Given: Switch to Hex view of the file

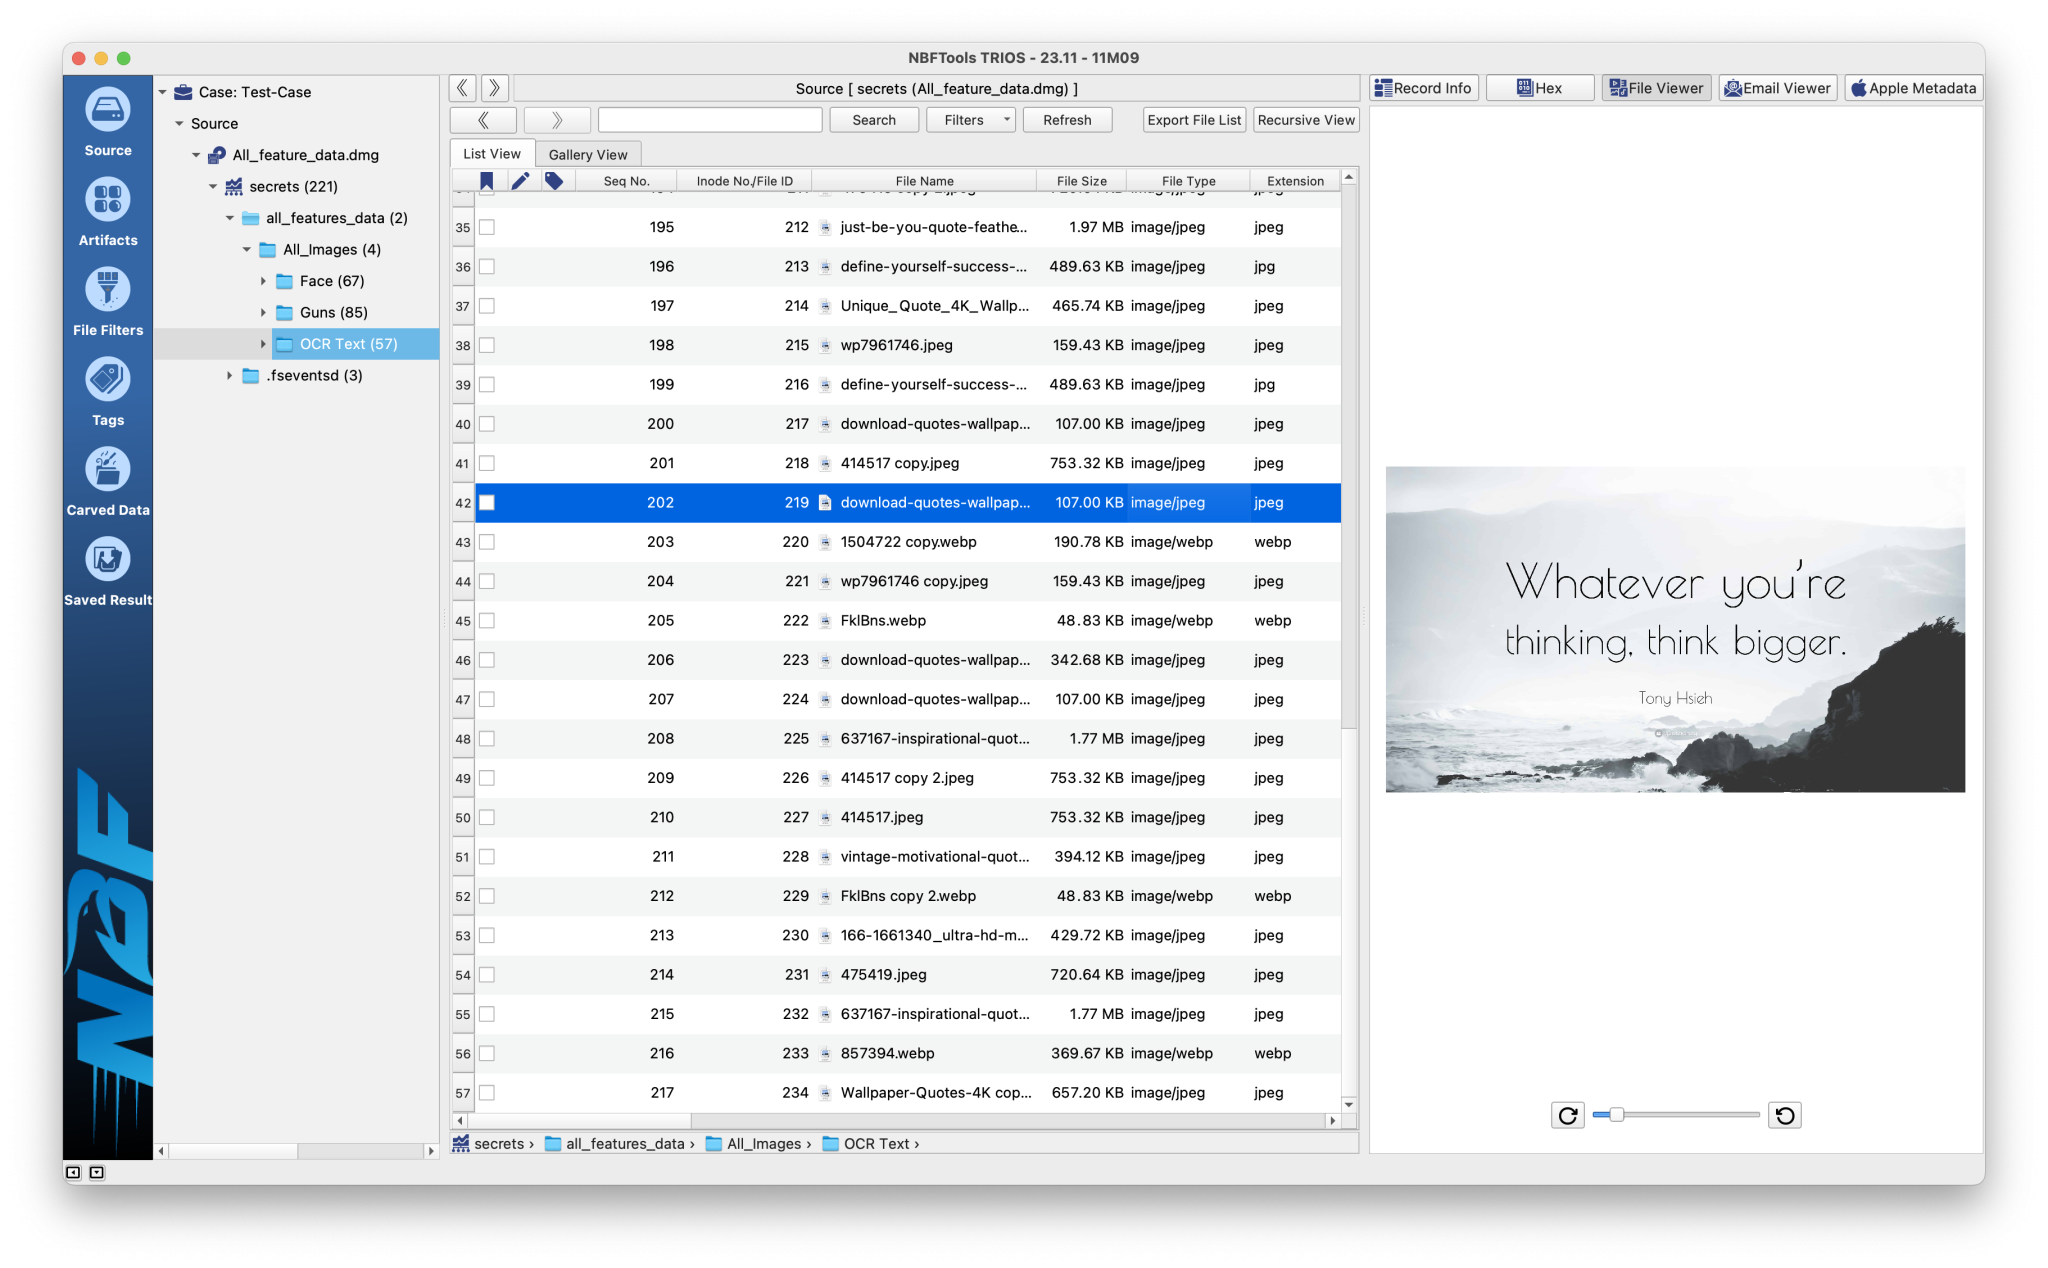Looking at the screenshot, I should tap(1539, 87).
